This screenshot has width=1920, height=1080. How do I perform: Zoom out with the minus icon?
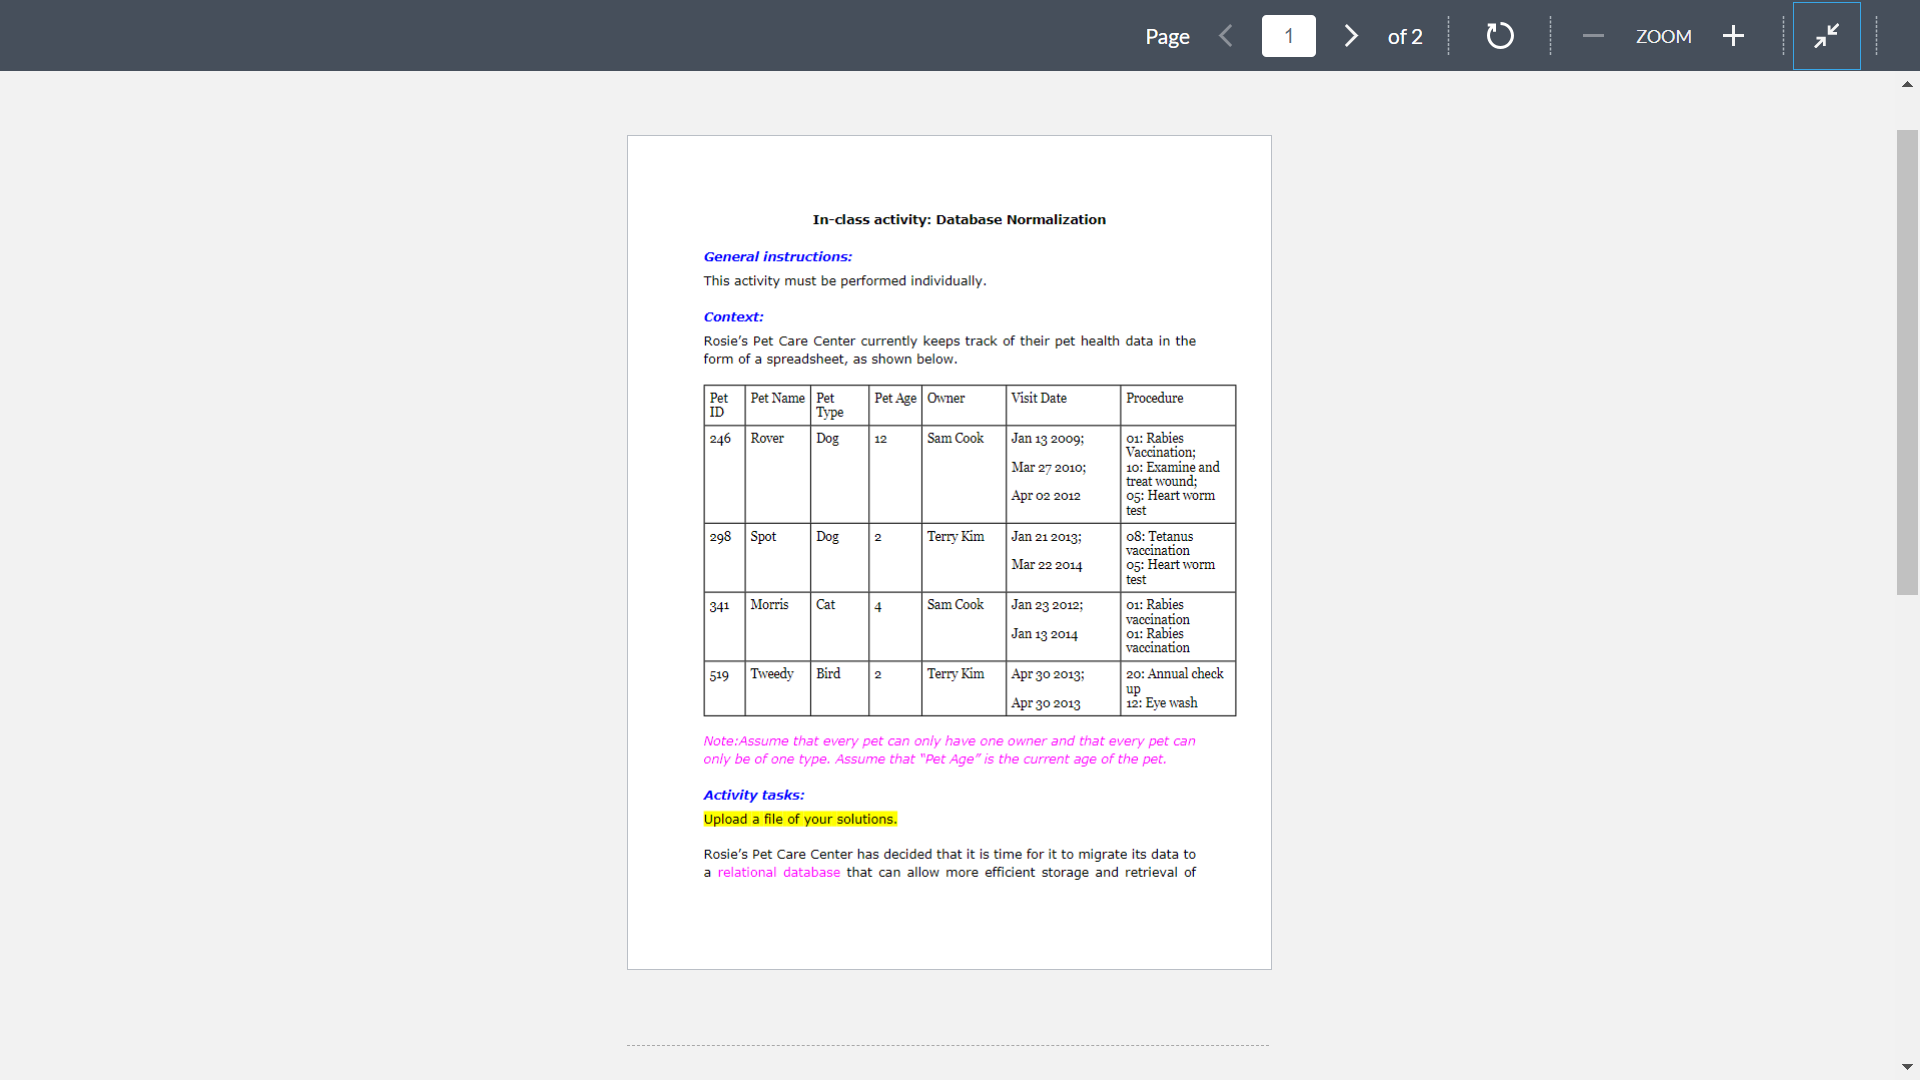[x=1592, y=36]
